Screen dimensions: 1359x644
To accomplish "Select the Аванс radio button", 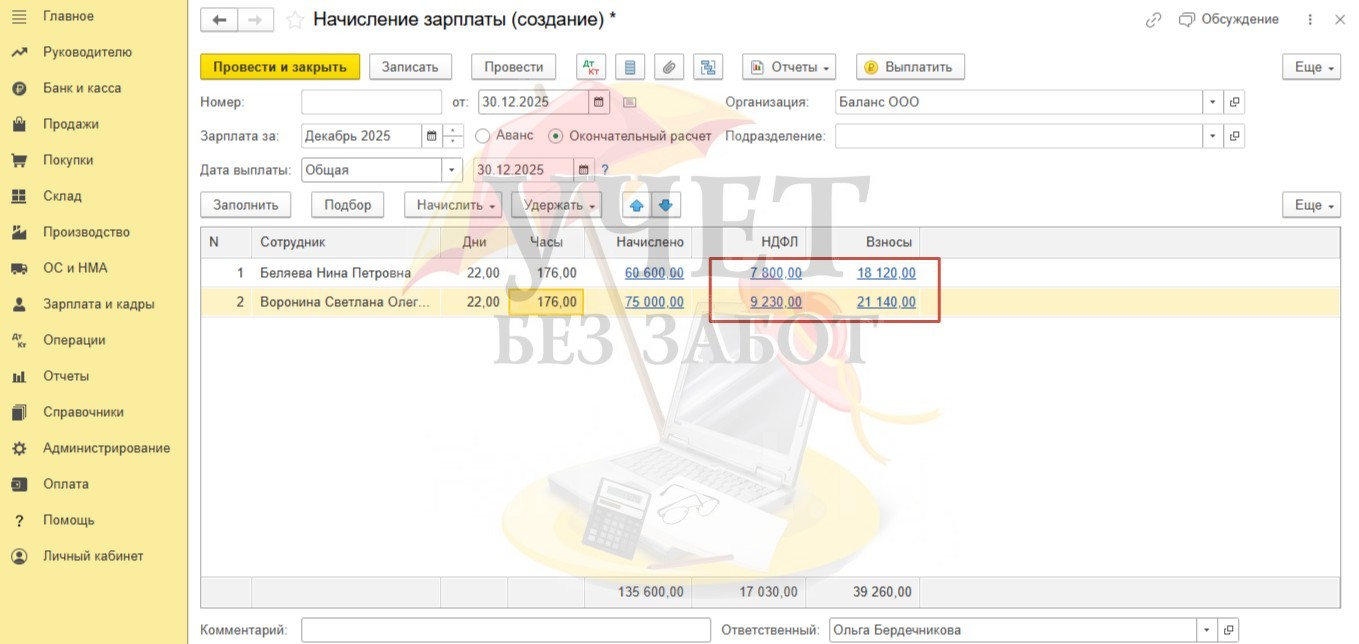I will [483, 136].
